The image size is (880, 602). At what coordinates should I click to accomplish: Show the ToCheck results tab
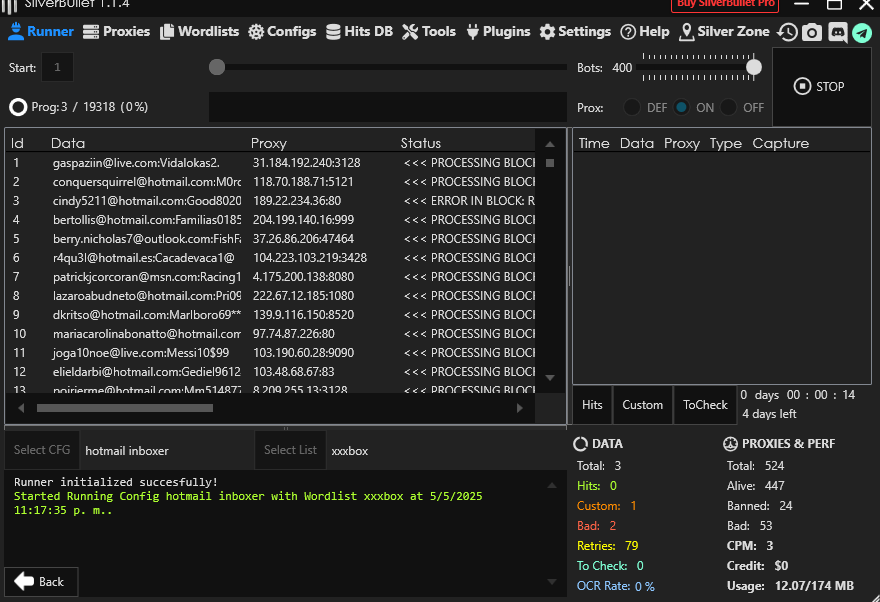[x=705, y=405]
